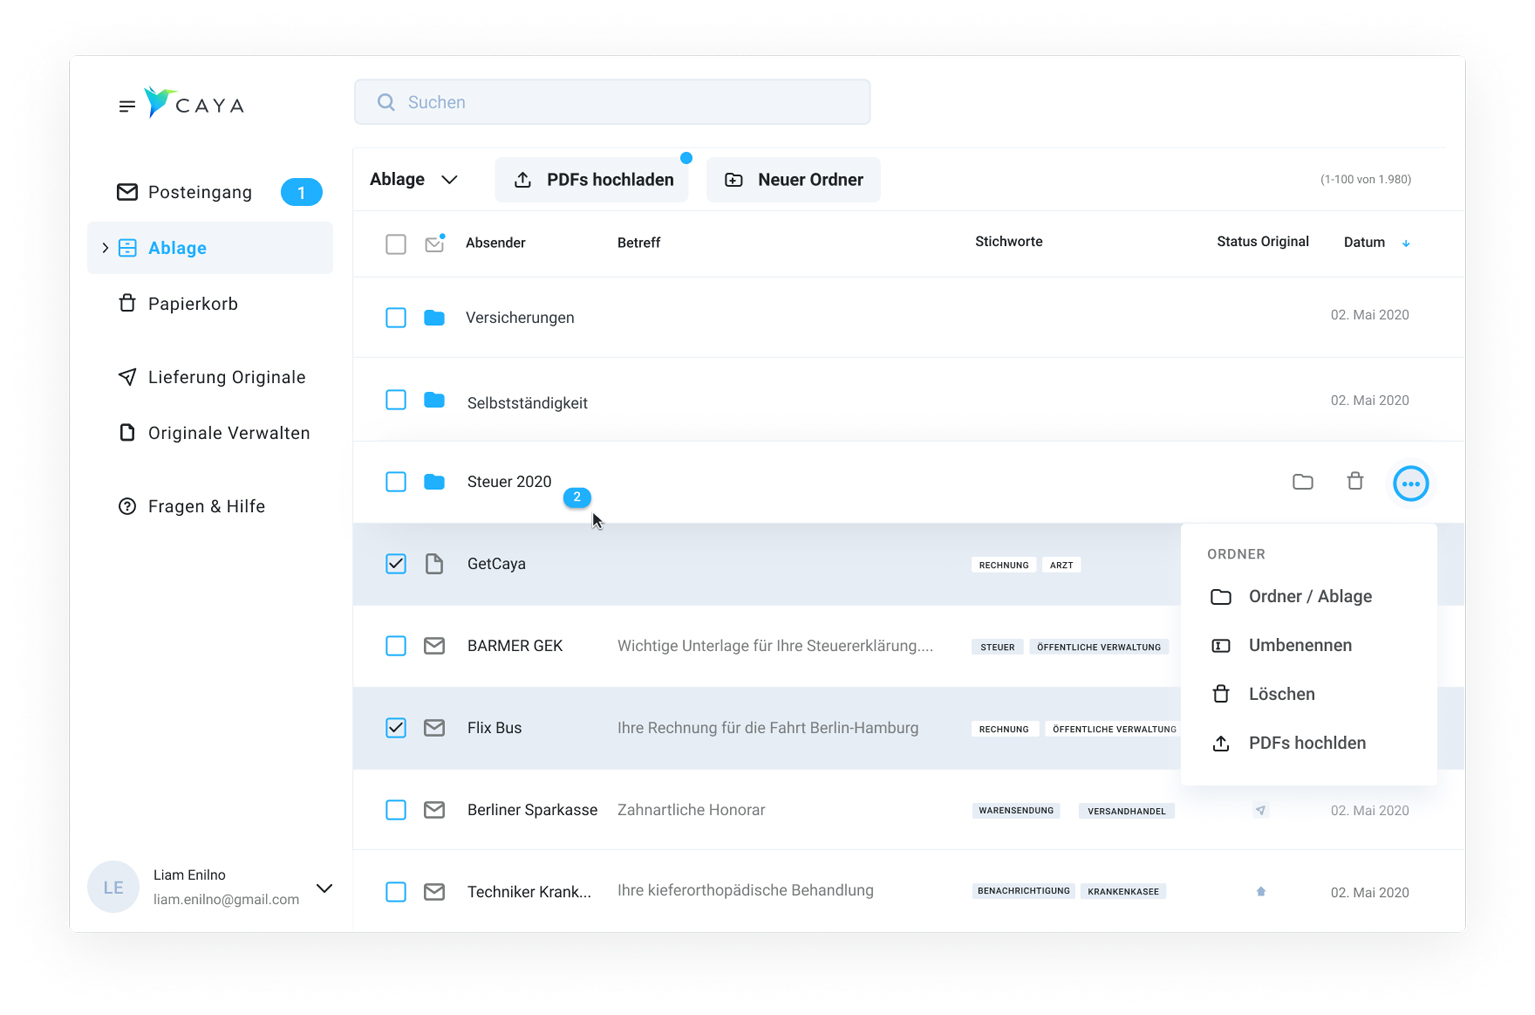Viewport: 1535px width, 1015px height.
Task: Click the Fragen & Hilfe question mark icon
Action: click(x=127, y=506)
